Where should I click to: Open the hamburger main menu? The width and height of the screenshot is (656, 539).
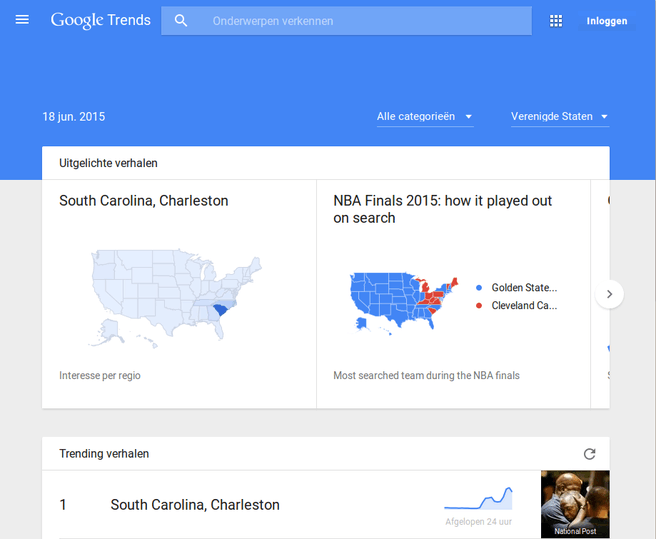click(22, 20)
